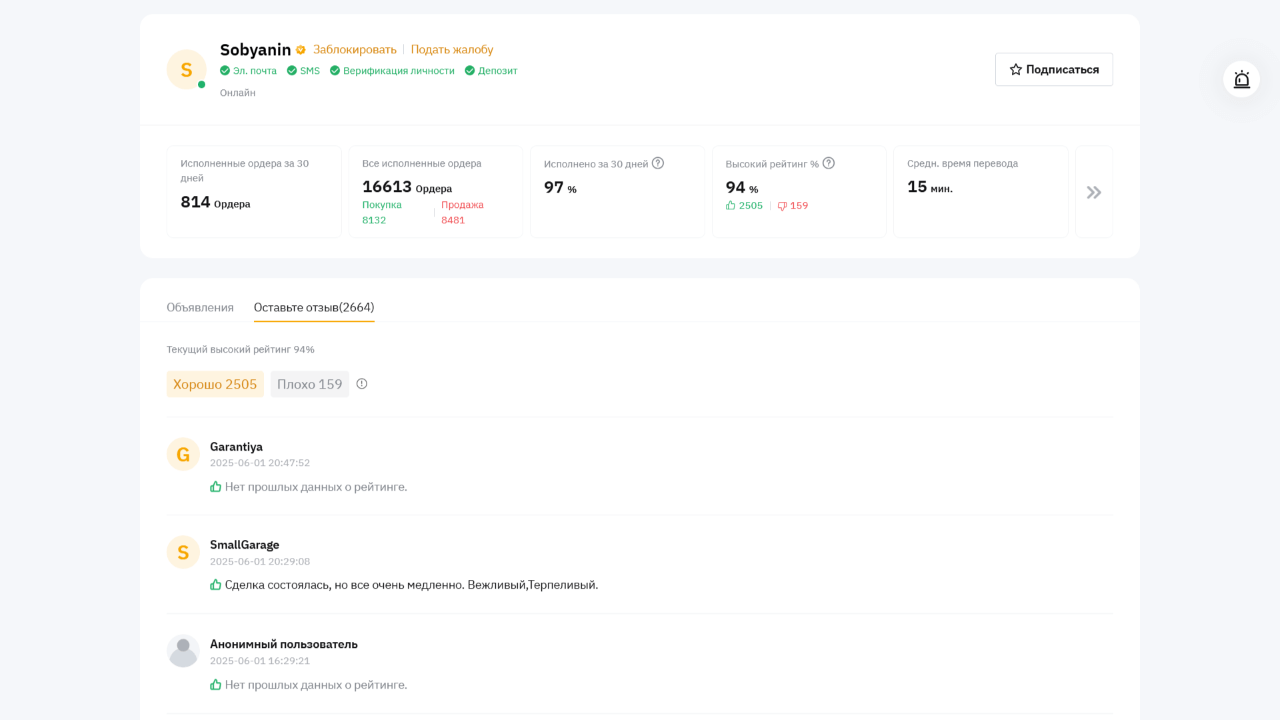Image resolution: width=1280 pixels, height=720 pixels.
Task: Expand more stats with double-arrow chevron
Action: pos(1094,192)
